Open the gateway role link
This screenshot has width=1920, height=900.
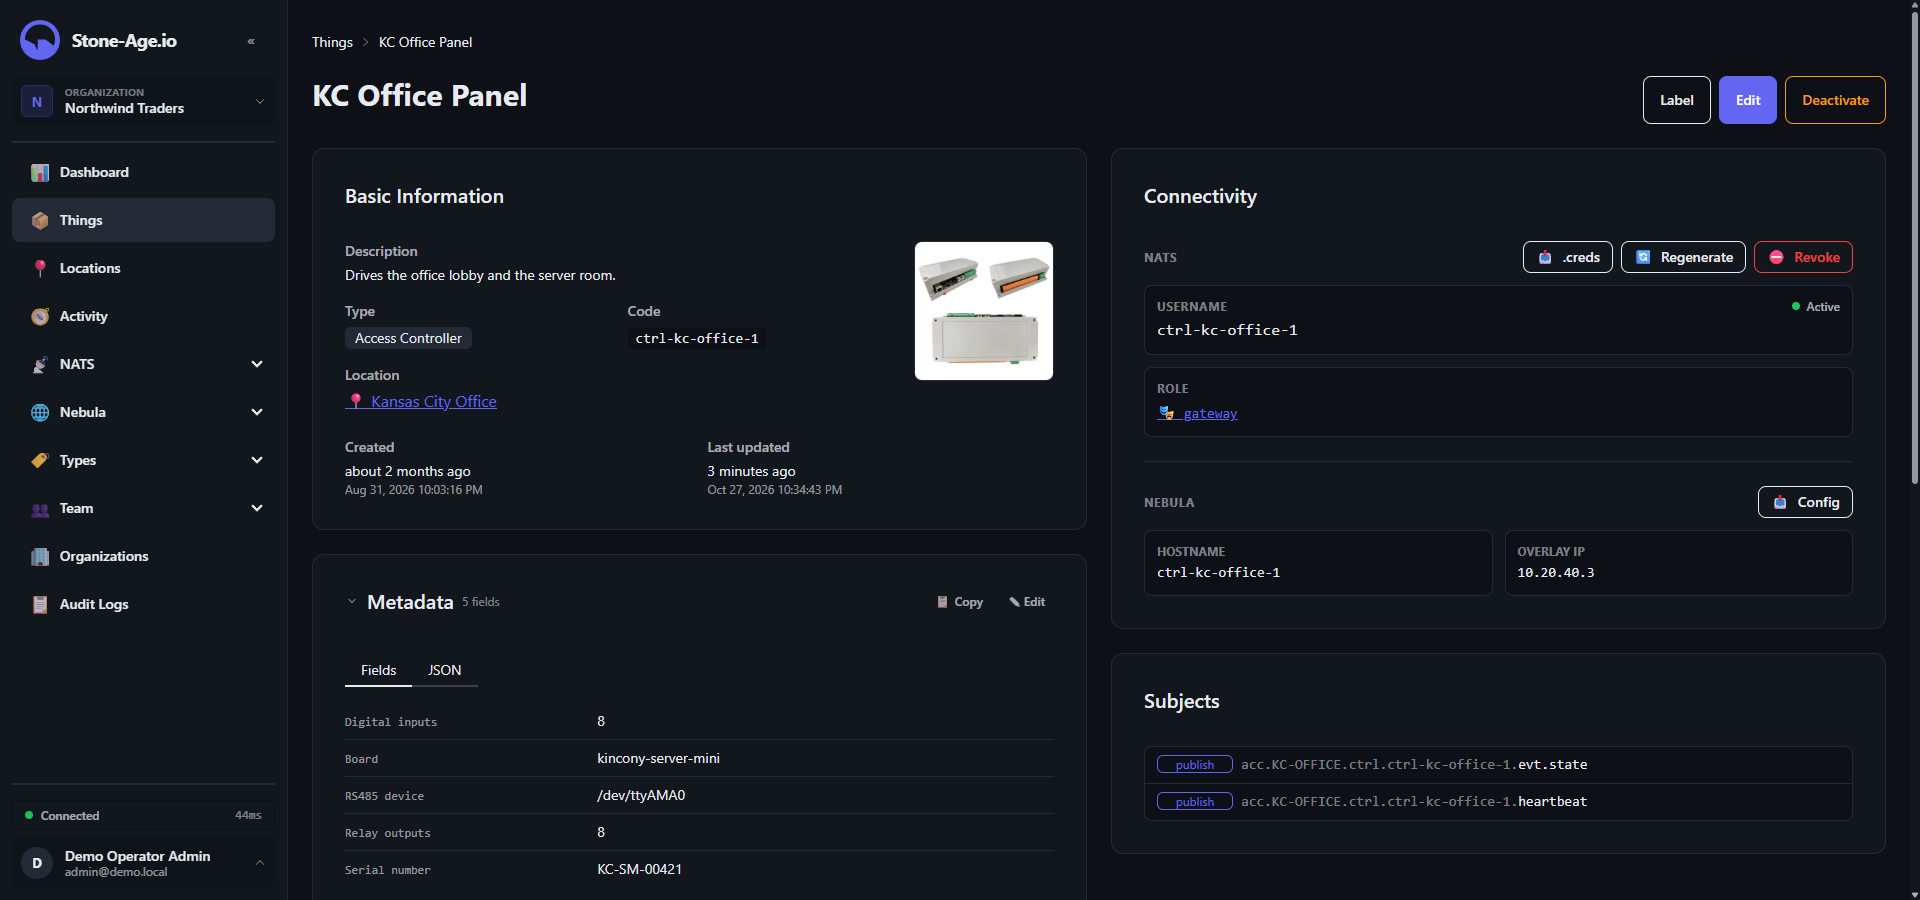coord(1197,413)
